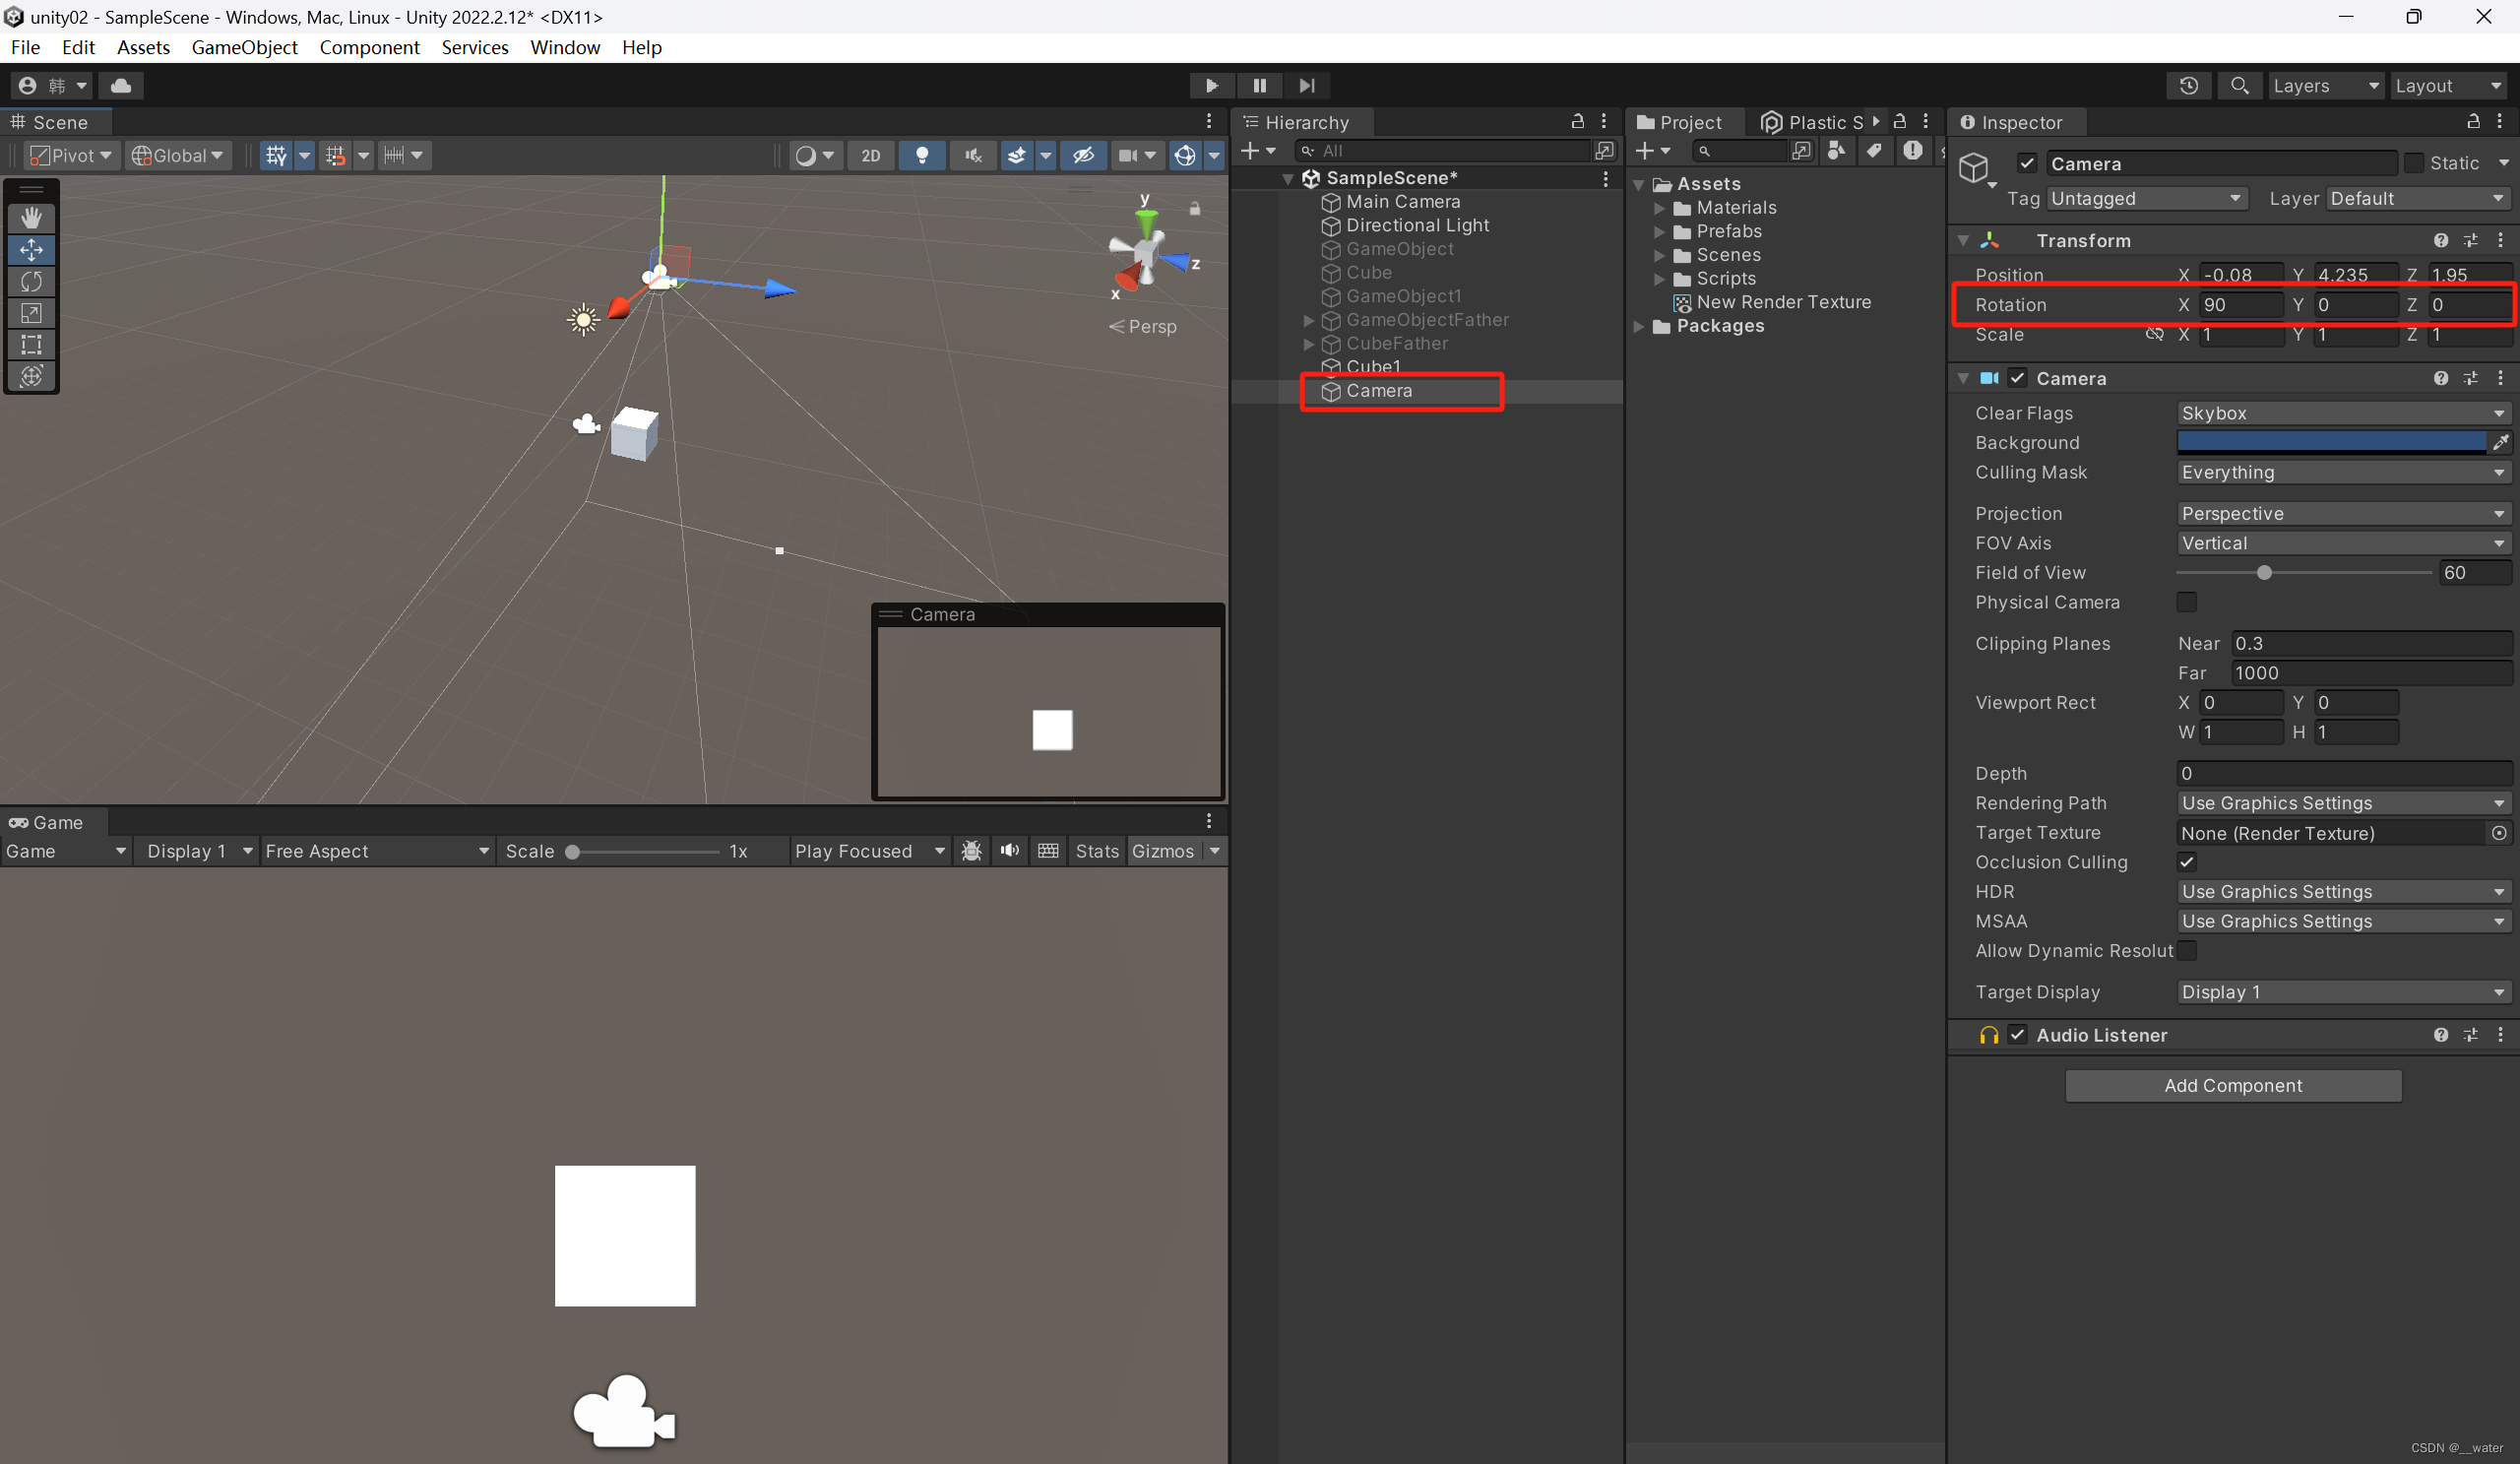Image resolution: width=2520 pixels, height=1464 pixels.
Task: Click the Far clipping plane value field
Action: [2370, 672]
